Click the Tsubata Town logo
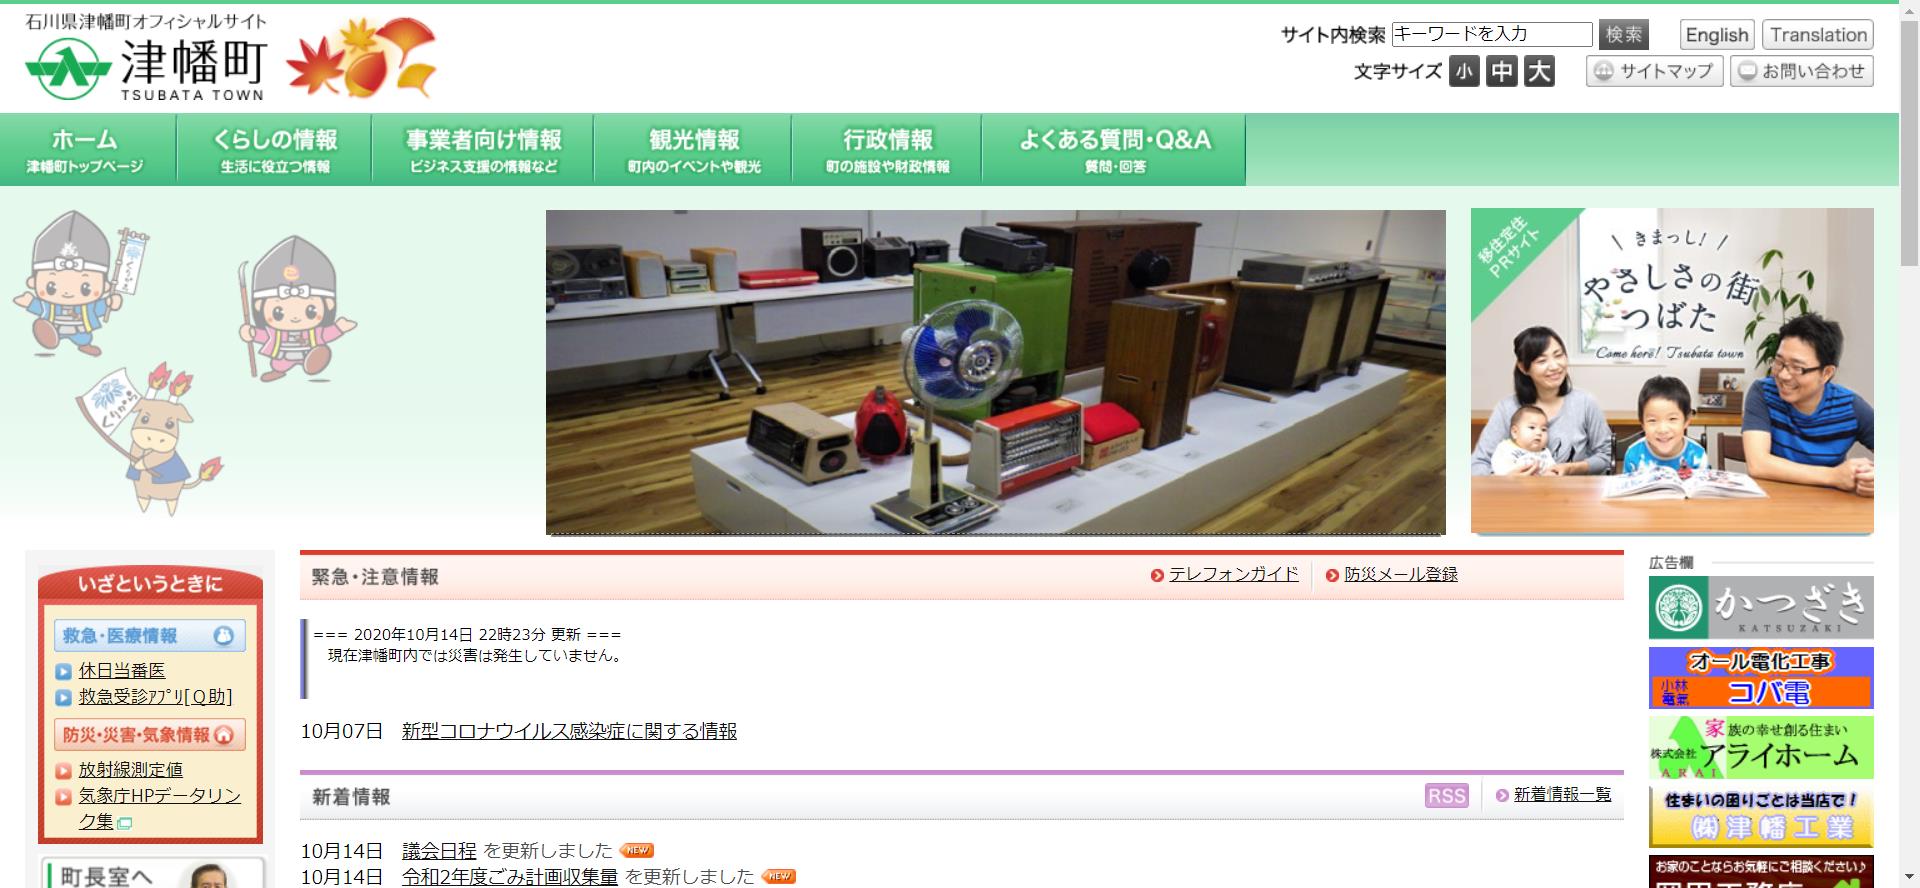 (146, 60)
